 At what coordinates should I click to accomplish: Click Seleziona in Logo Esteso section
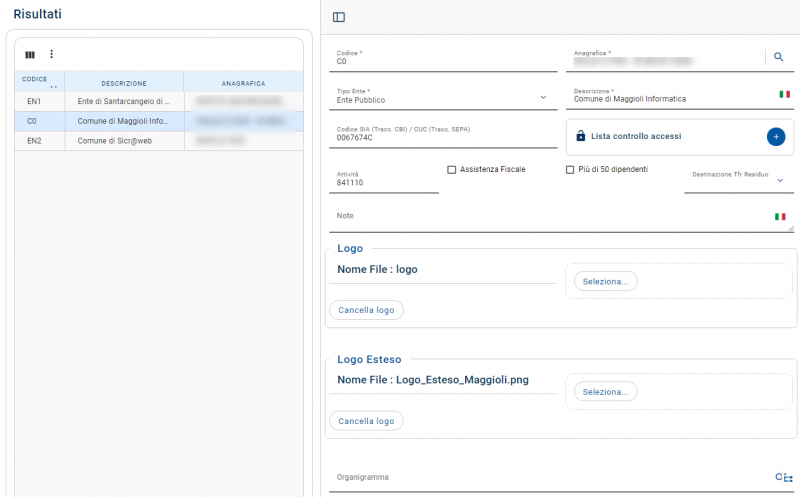(x=605, y=391)
